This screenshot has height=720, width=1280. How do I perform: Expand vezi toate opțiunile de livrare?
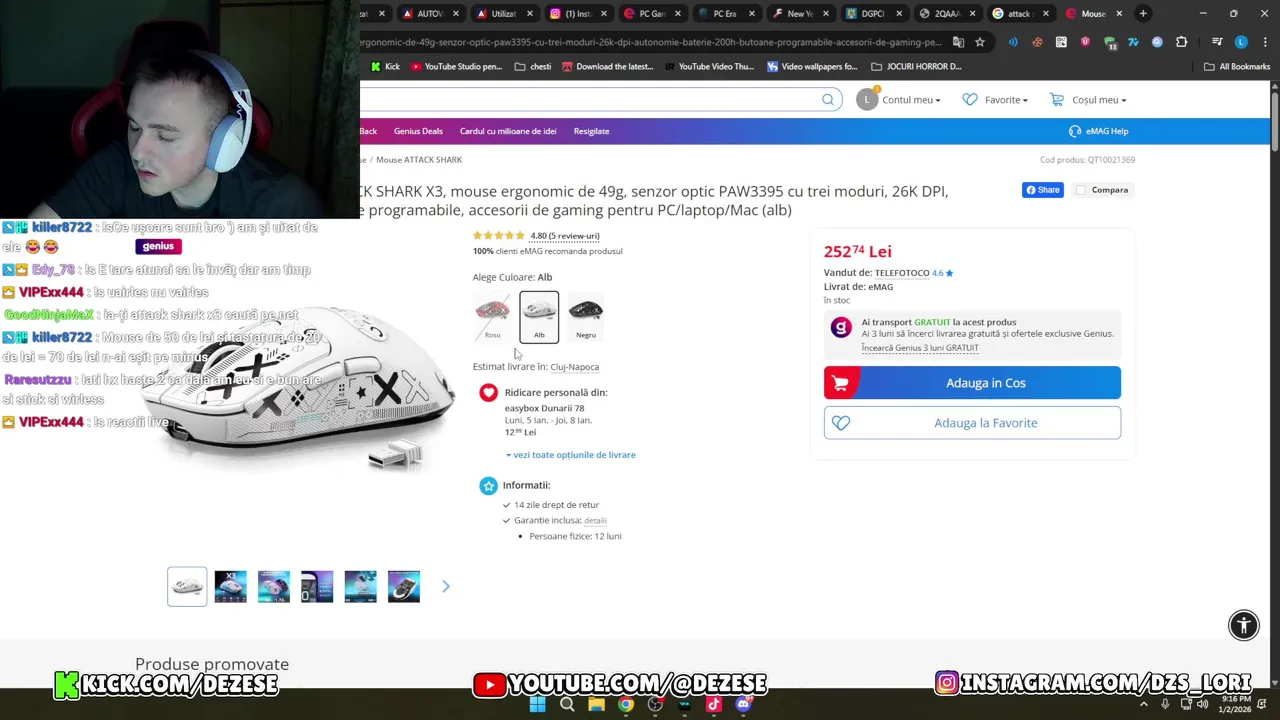570,455
